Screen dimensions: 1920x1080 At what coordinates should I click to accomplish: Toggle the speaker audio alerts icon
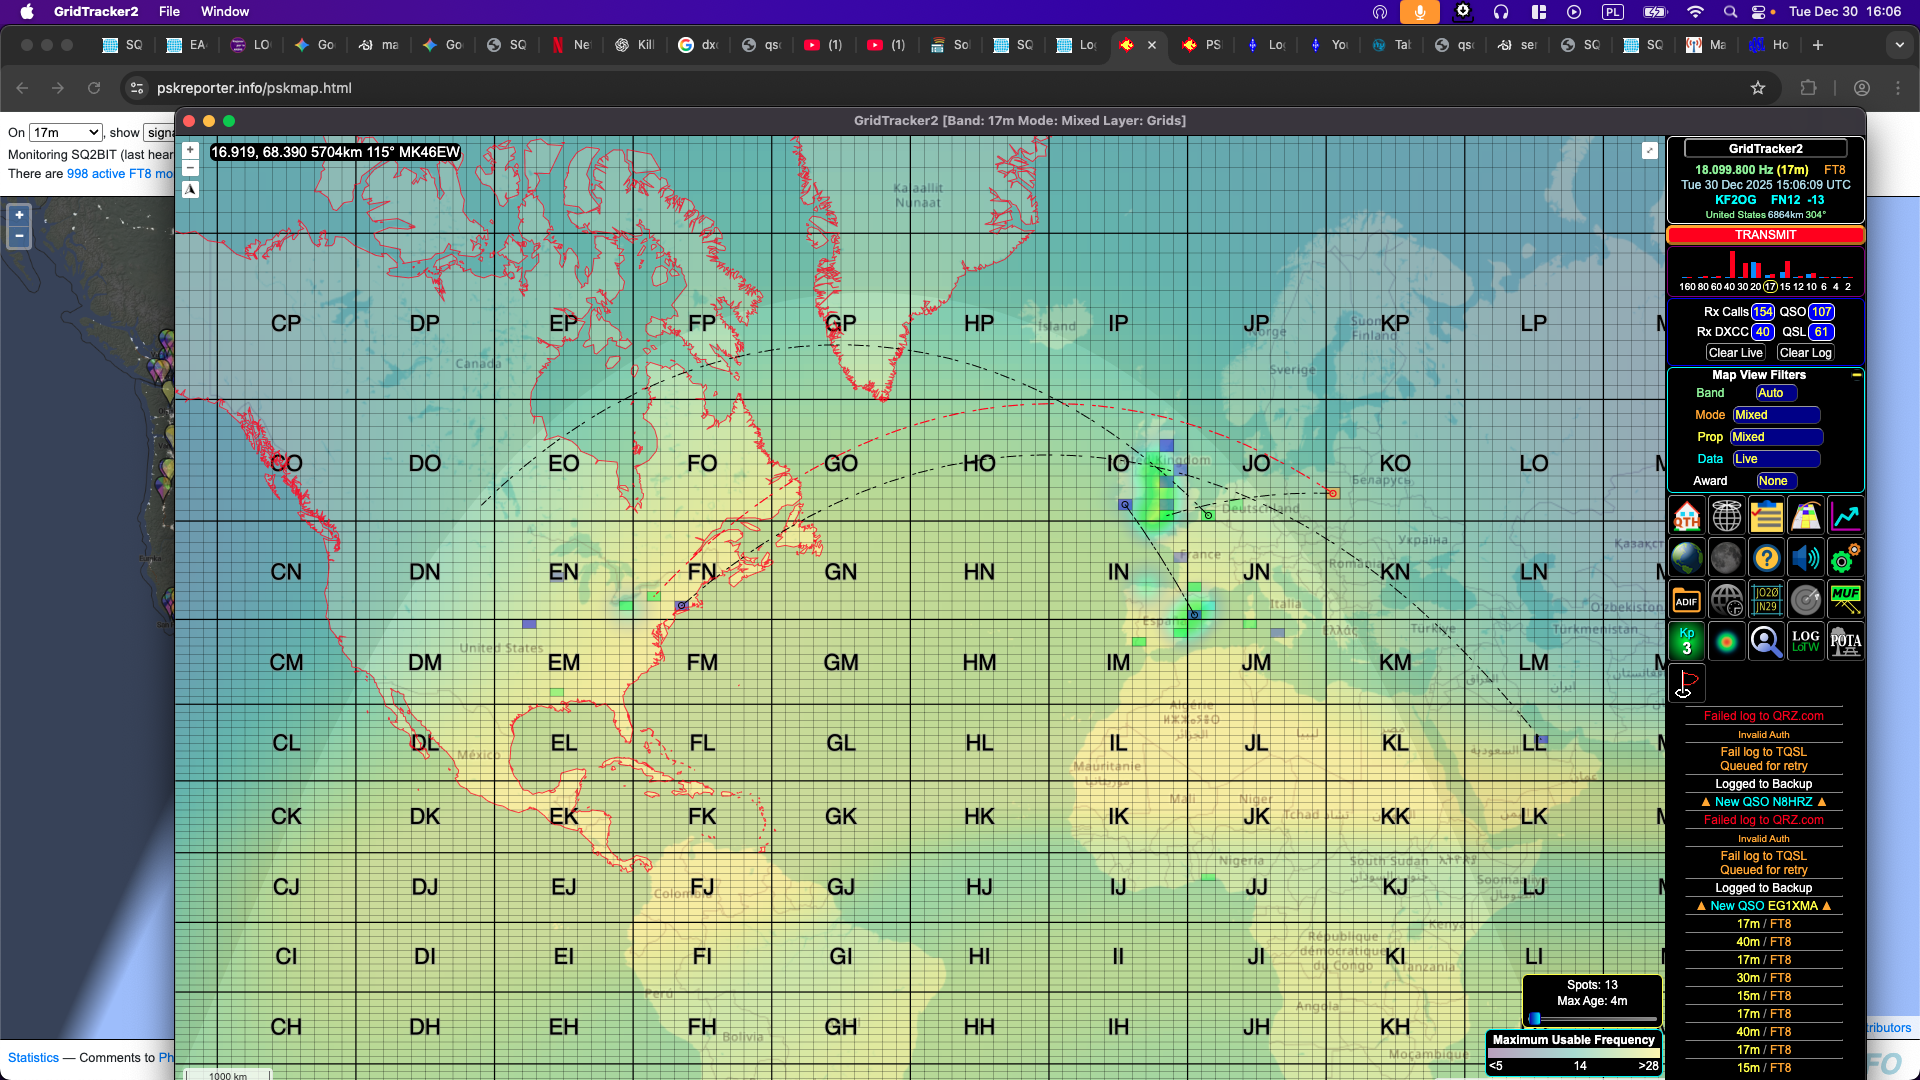click(1805, 558)
